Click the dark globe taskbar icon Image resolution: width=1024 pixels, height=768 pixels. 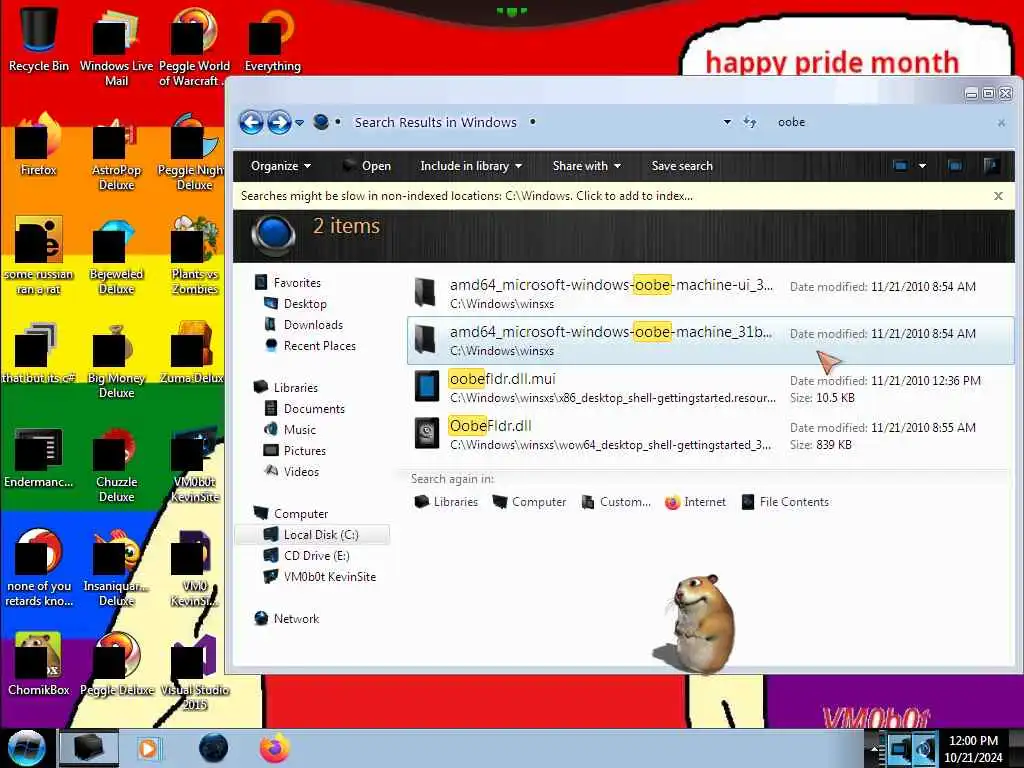214,748
